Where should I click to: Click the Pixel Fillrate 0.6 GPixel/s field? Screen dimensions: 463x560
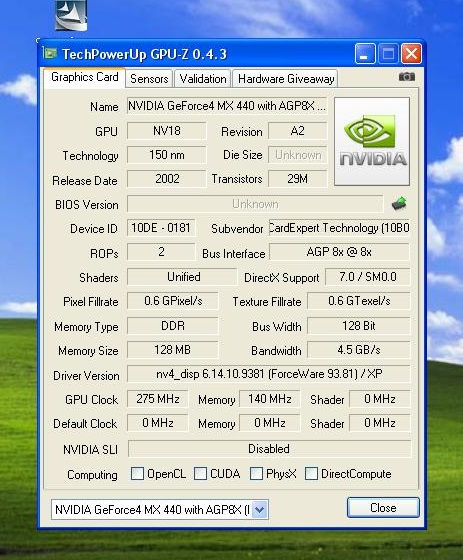tap(173, 301)
